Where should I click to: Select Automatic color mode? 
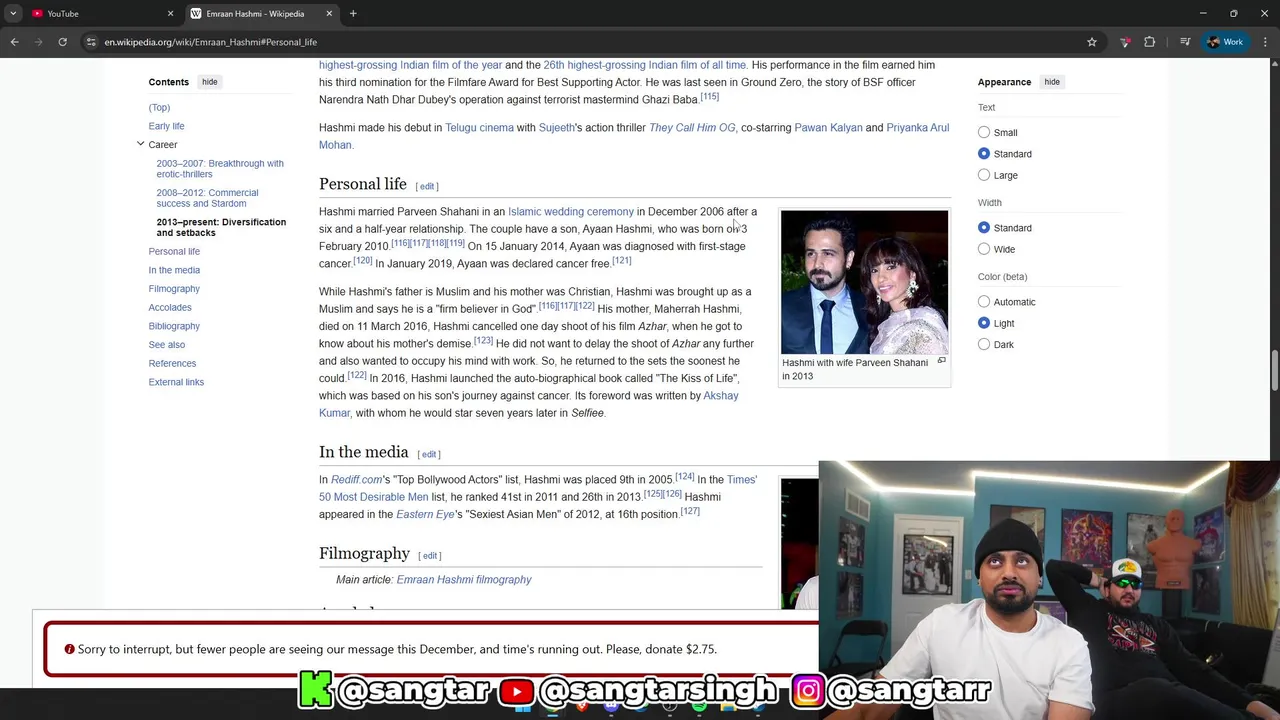click(984, 302)
